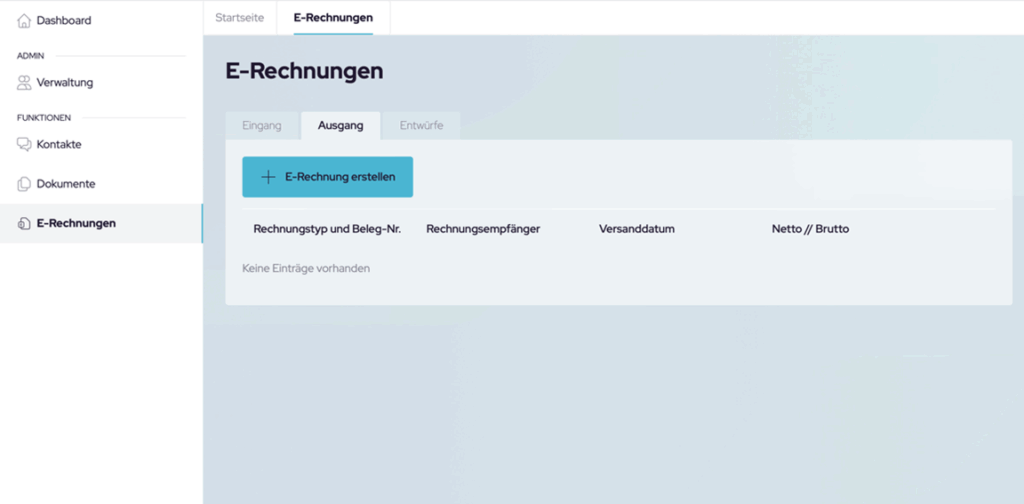Sort by the Versanddatum column header
This screenshot has height=504, width=1024.
637,229
